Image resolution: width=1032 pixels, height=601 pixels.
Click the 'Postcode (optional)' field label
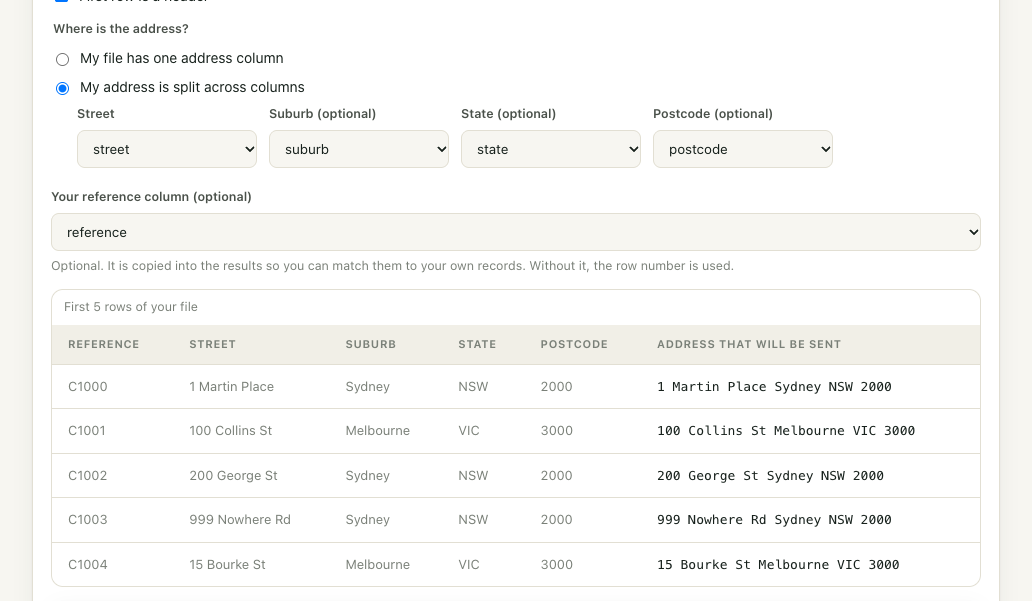(713, 114)
